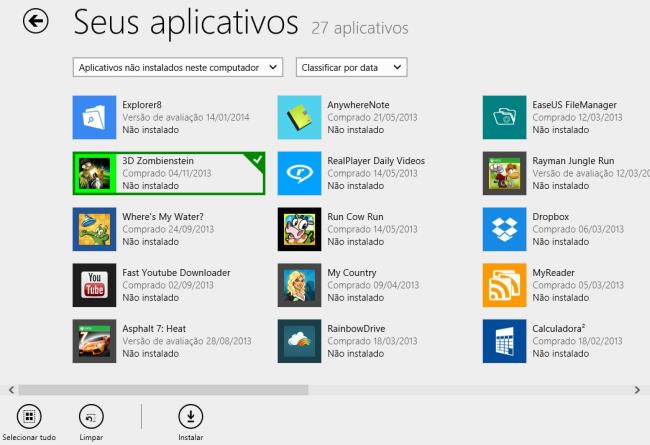
Task: Click the EaseUS FileManager icon
Action: pyautogui.click(x=504, y=117)
